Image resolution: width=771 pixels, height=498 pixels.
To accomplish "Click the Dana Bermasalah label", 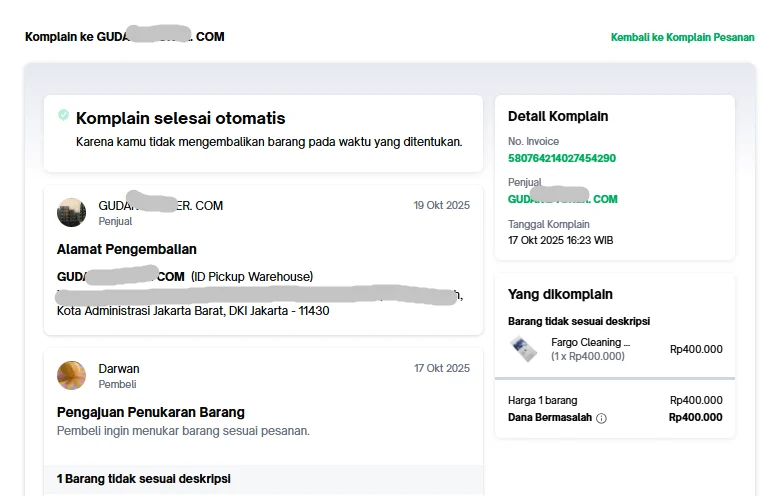I will [549, 417].
